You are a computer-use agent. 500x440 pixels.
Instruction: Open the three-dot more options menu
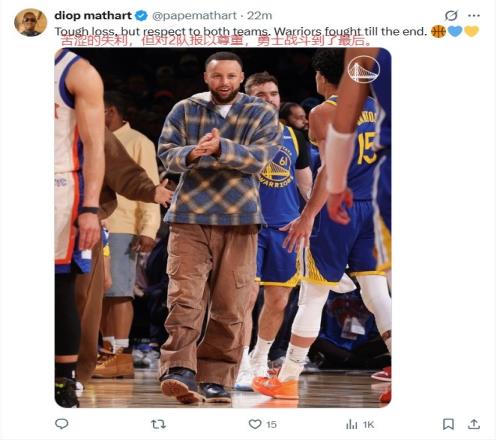(474, 15)
